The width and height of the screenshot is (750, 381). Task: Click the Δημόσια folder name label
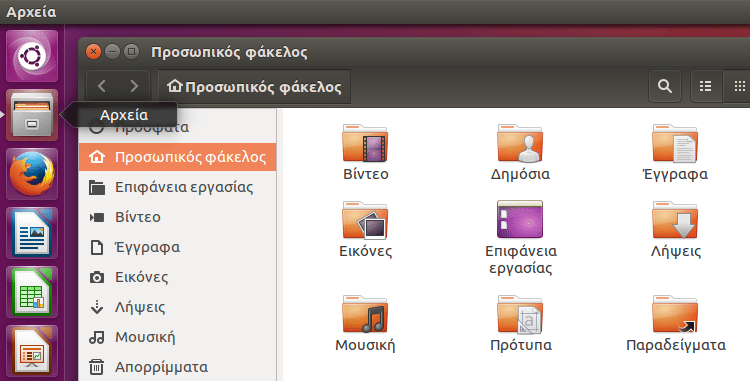point(520,174)
